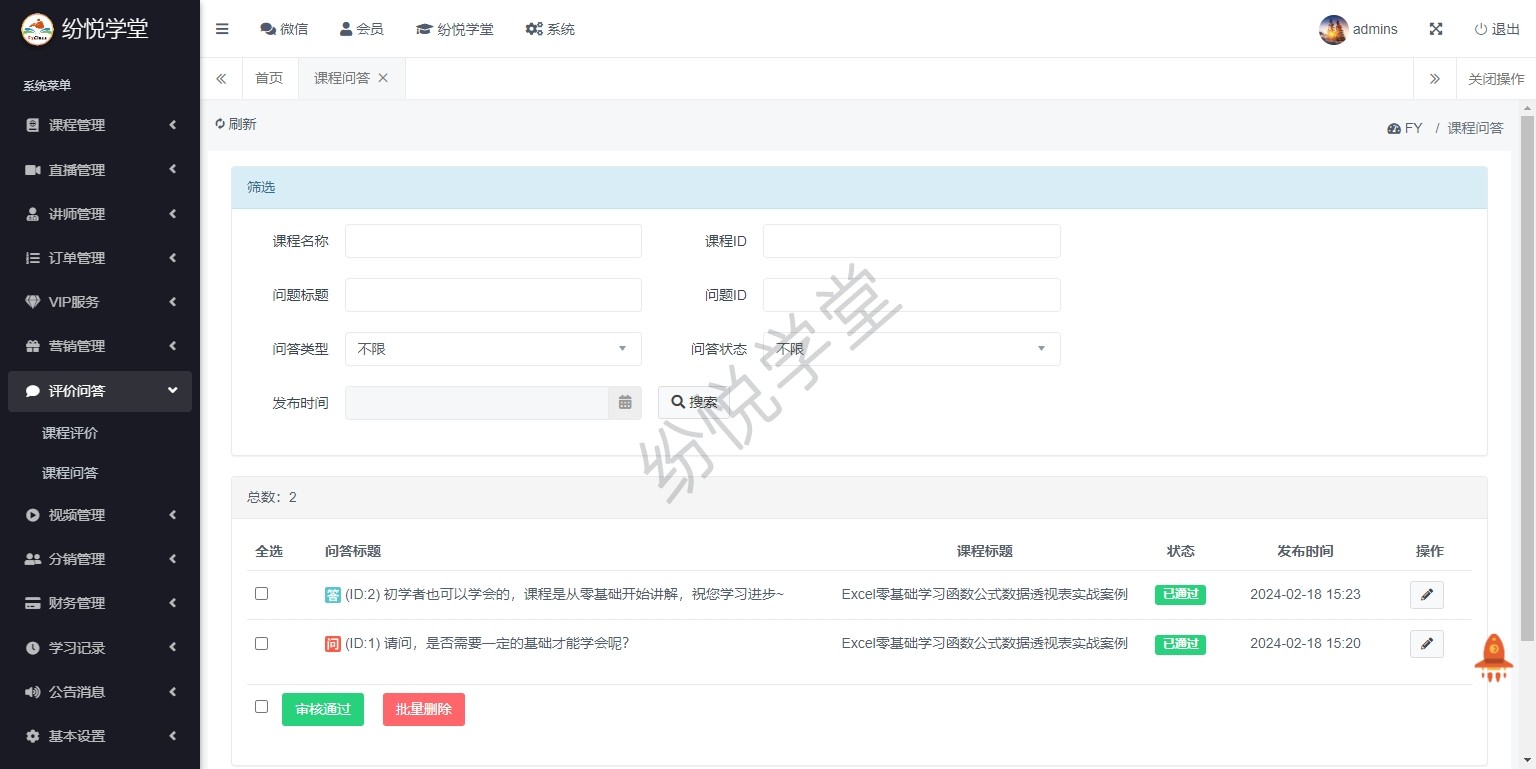1536x769 pixels.
Task: Click the rocket back-to-top icon
Action: 1494,658
